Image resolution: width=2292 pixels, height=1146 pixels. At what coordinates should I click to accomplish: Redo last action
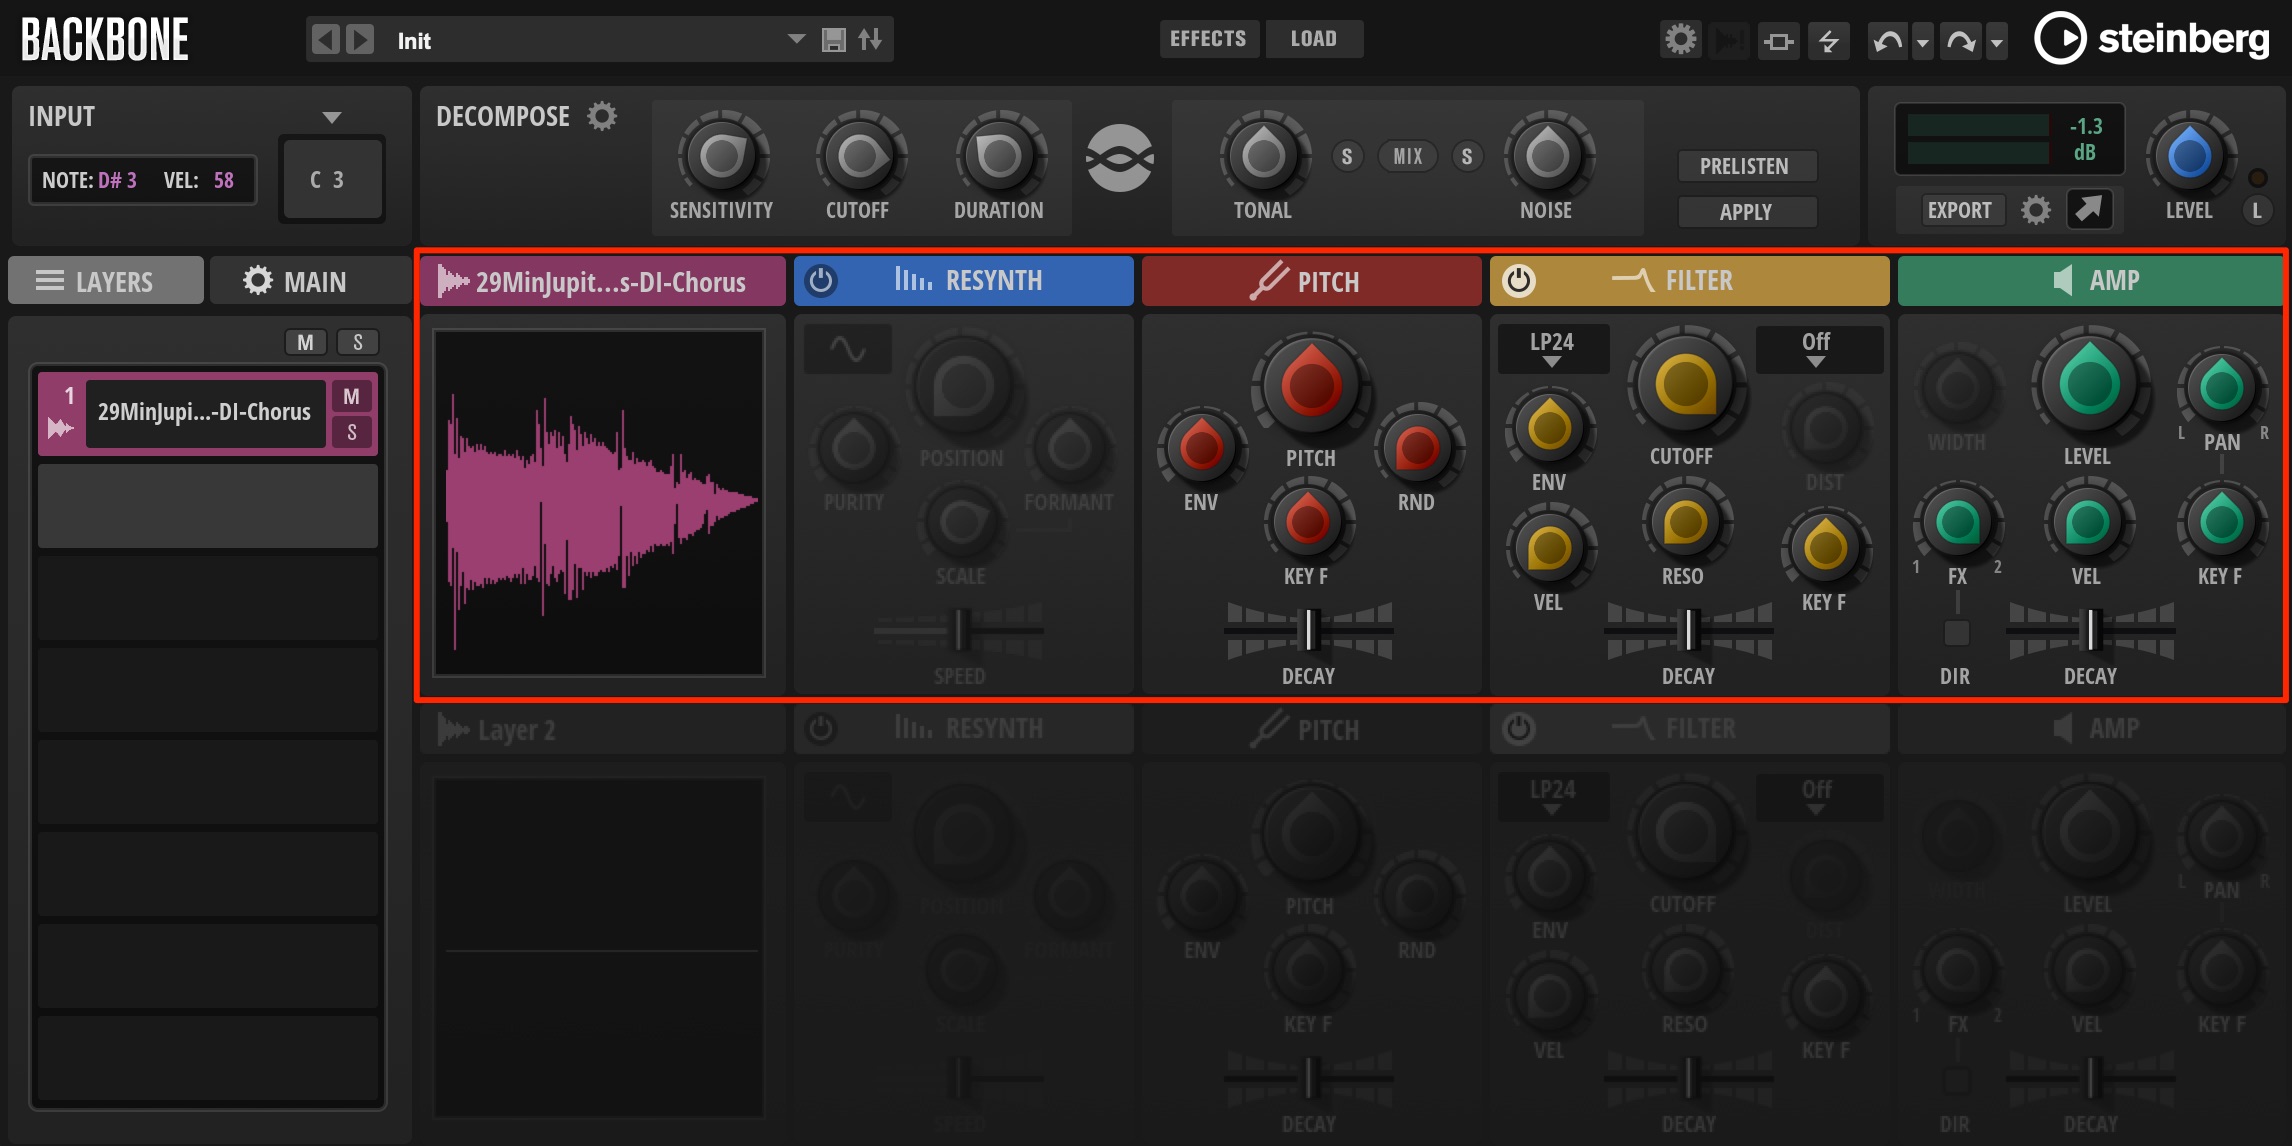pos(1961,41)
